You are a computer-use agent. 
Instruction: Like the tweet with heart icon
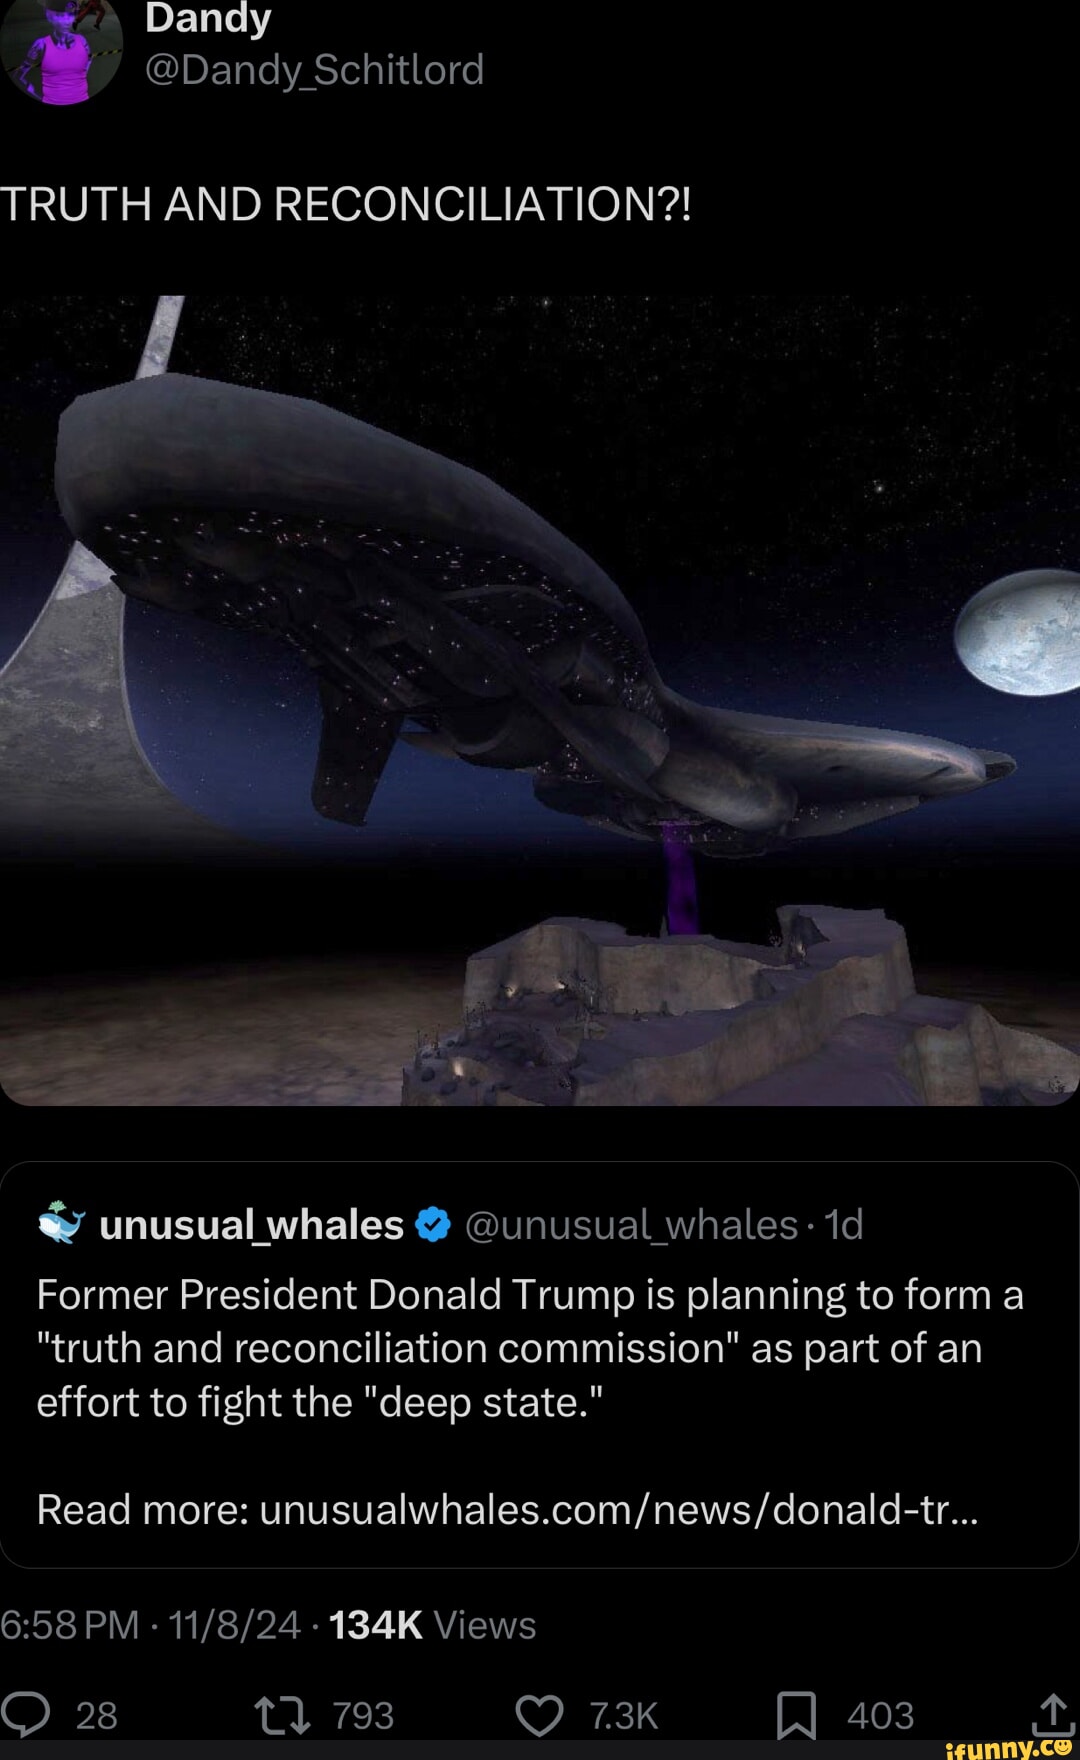pyautogui.click(x=540, y=1716)
